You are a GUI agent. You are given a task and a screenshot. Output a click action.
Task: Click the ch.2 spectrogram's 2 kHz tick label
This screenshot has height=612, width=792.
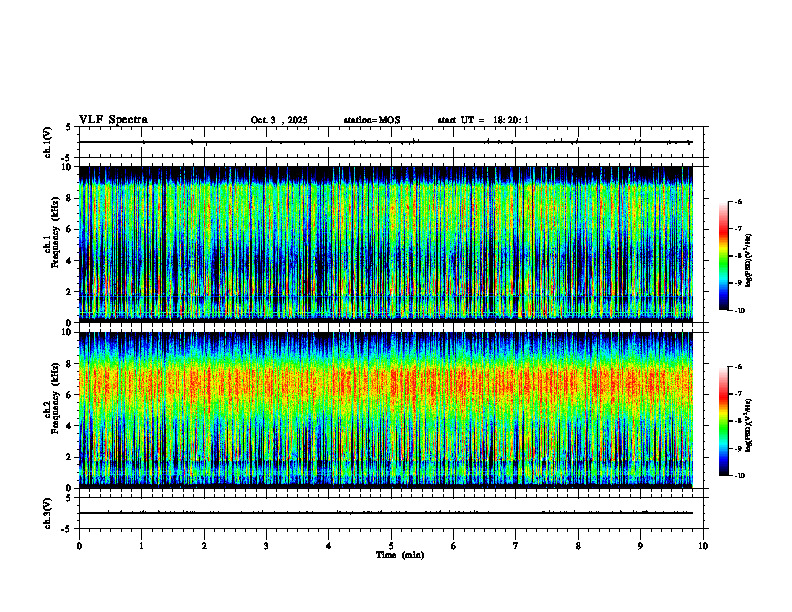pyautogui.click(x=69, y=457)
